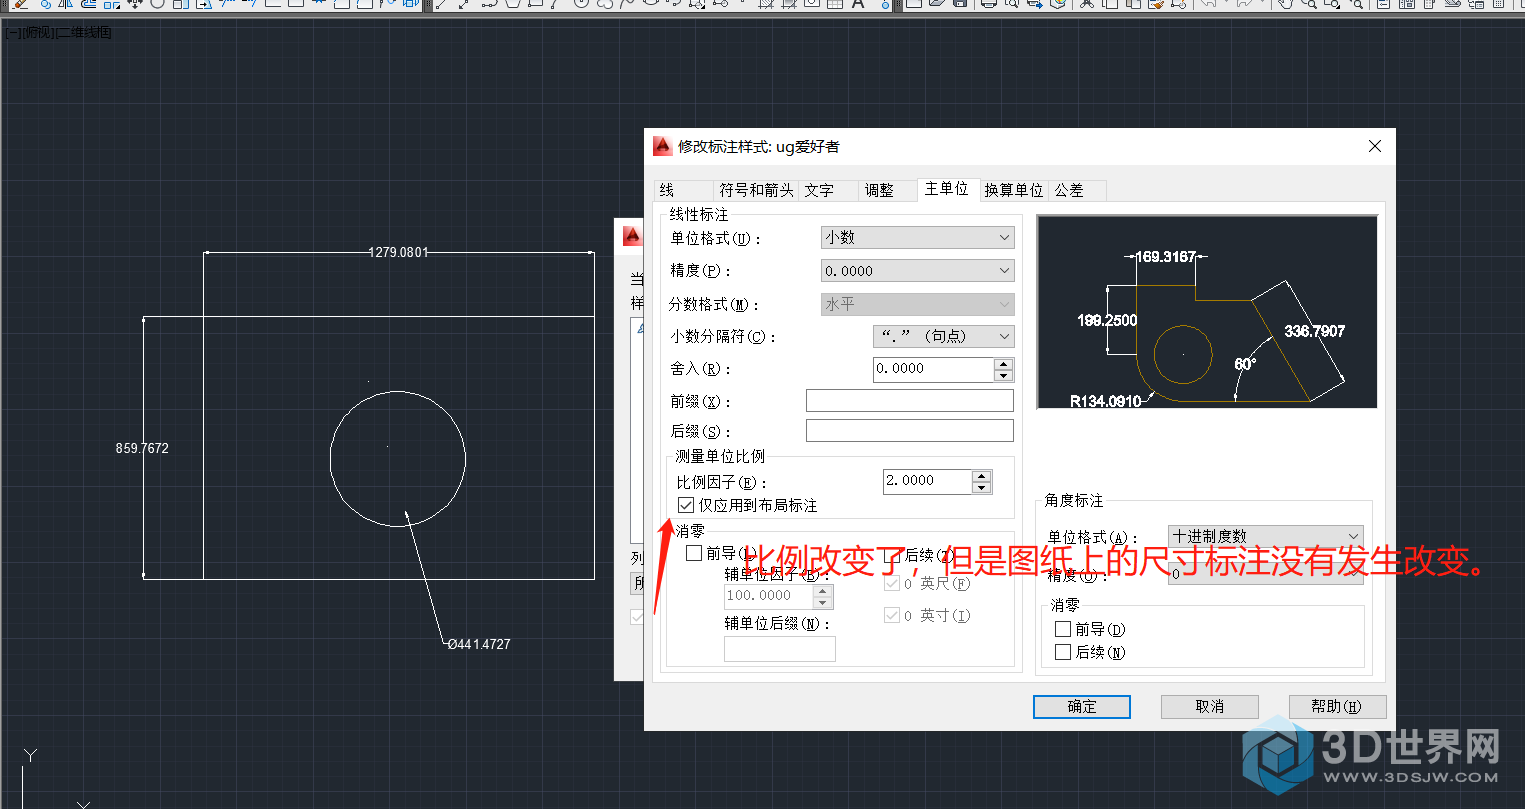Check the linear 消零 前导 checkbox
1525x809 pixels.
[x=694, y=553]
